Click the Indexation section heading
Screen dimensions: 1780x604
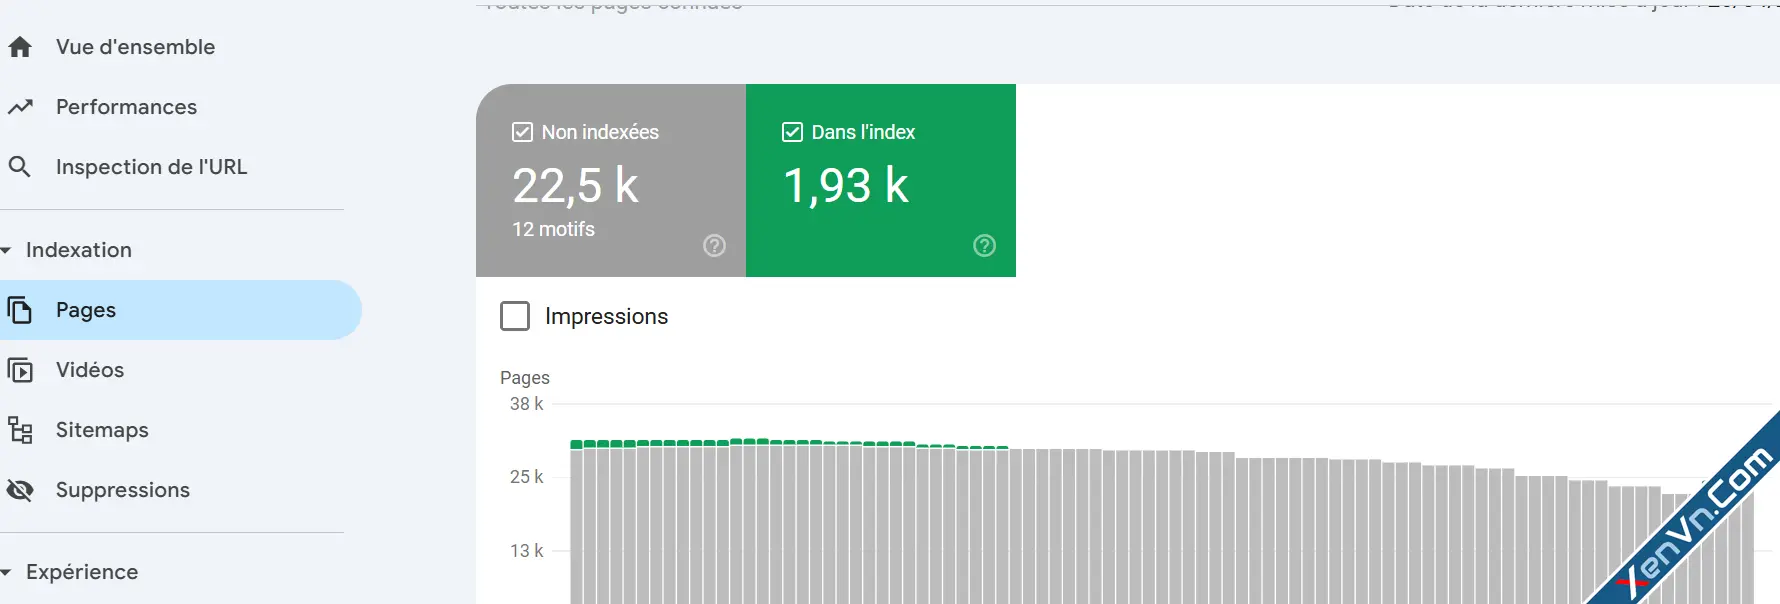pyautogui.click(x=79, y=250)
